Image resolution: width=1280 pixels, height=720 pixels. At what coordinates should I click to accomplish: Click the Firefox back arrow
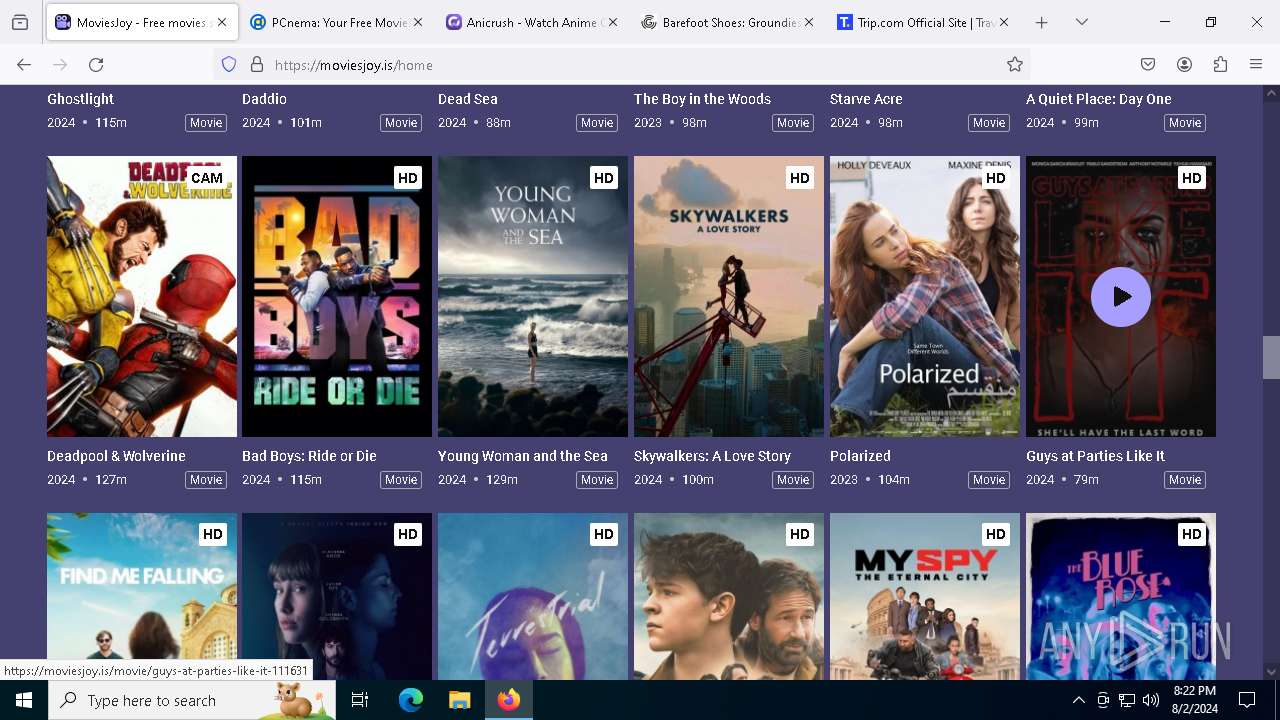pos(24,64)
